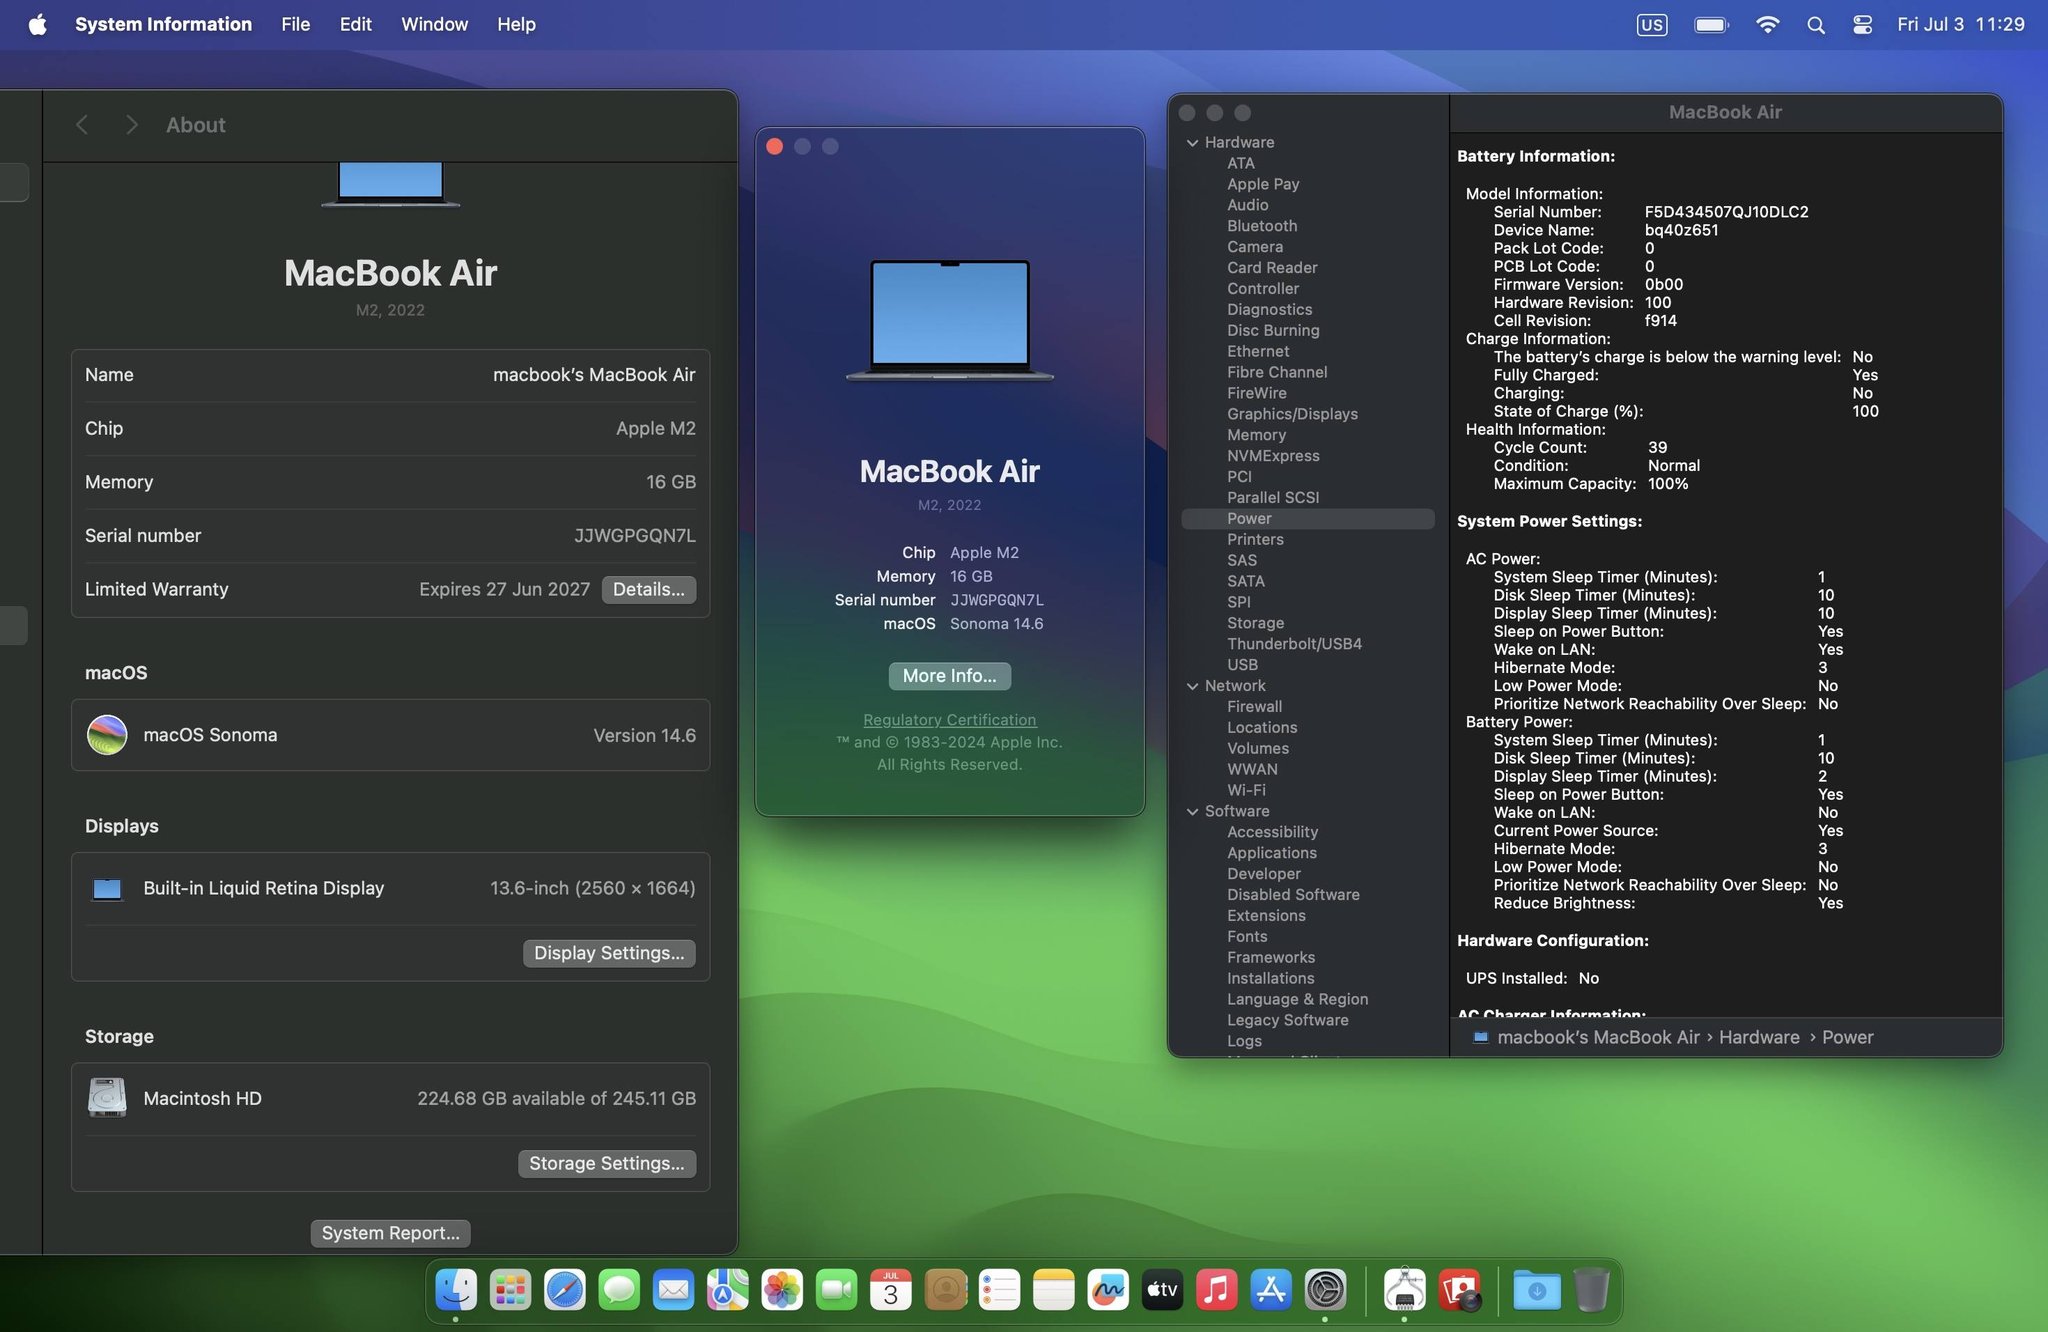Open Finder from the Dock
The width and height of the screenshot is (2048, 1332).
tap(456, 1290)
